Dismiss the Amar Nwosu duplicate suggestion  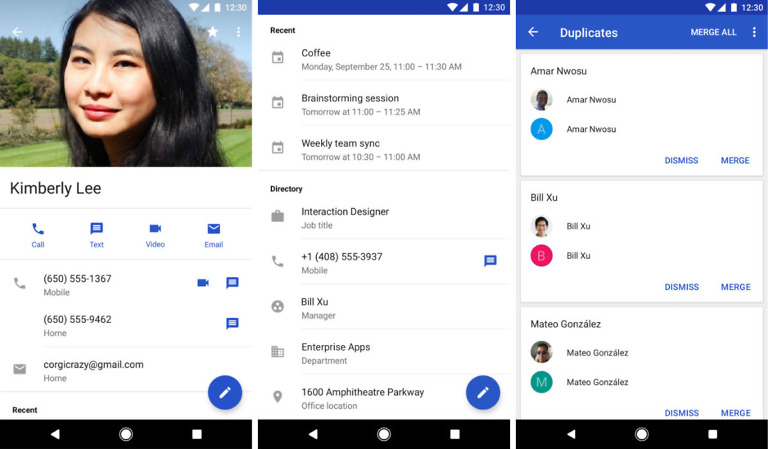click(x=681, y=160)
